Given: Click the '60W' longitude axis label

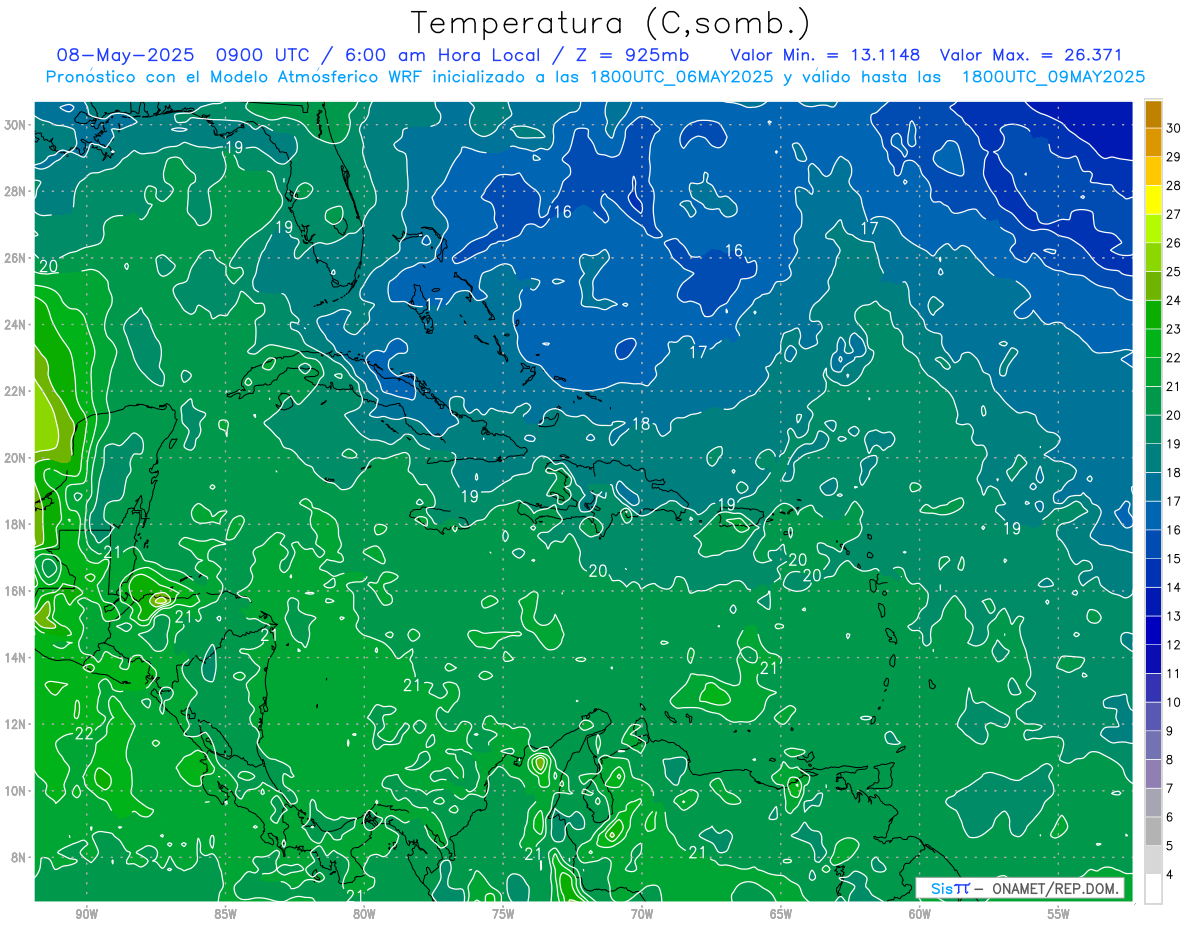Looking at the screenshot, I should tap(920, 914).
